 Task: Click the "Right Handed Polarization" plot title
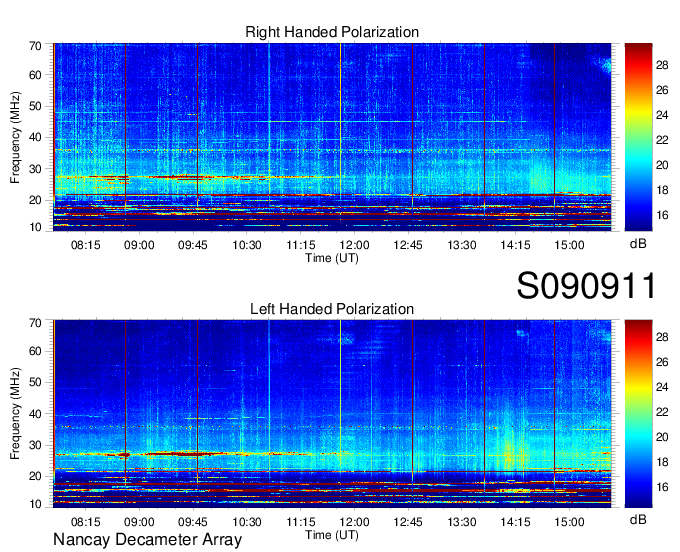pos(332,32)
